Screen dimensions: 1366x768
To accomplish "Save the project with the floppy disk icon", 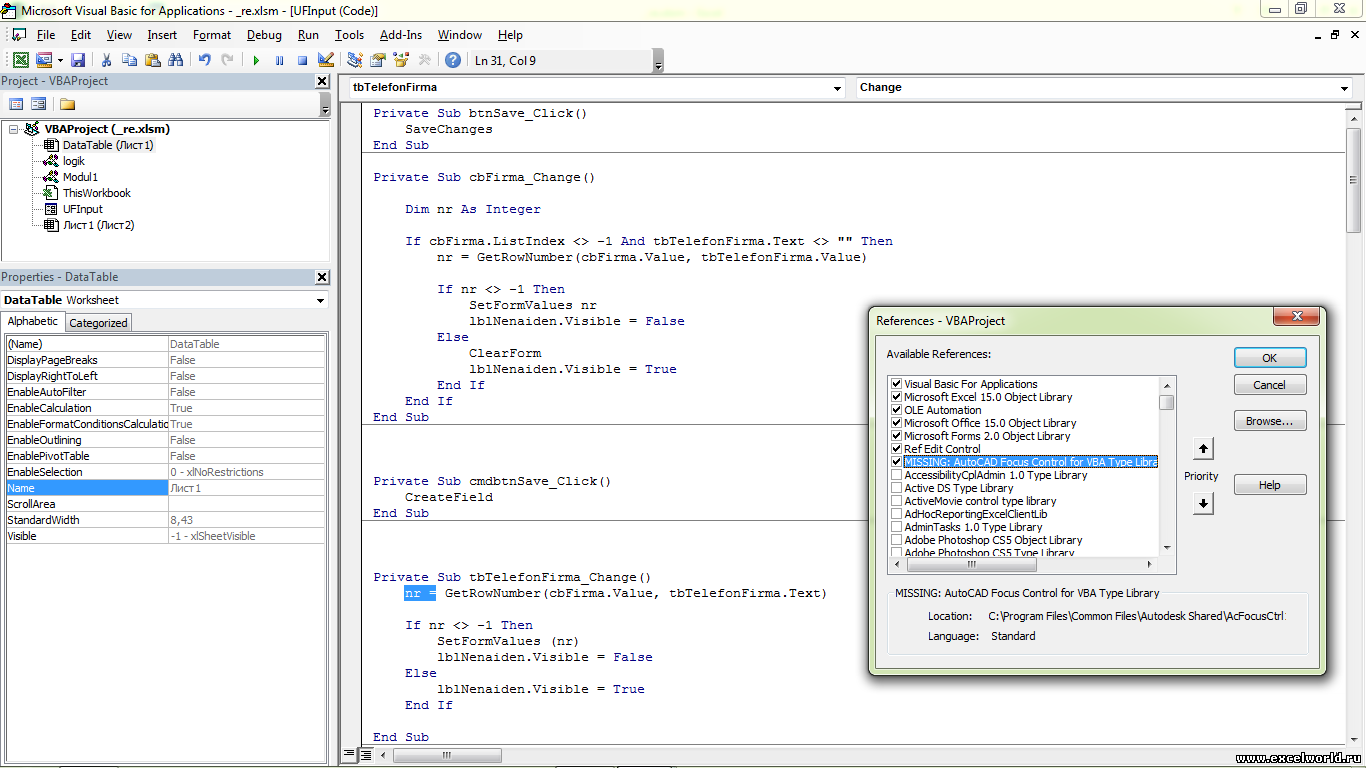I will point(78,60).
